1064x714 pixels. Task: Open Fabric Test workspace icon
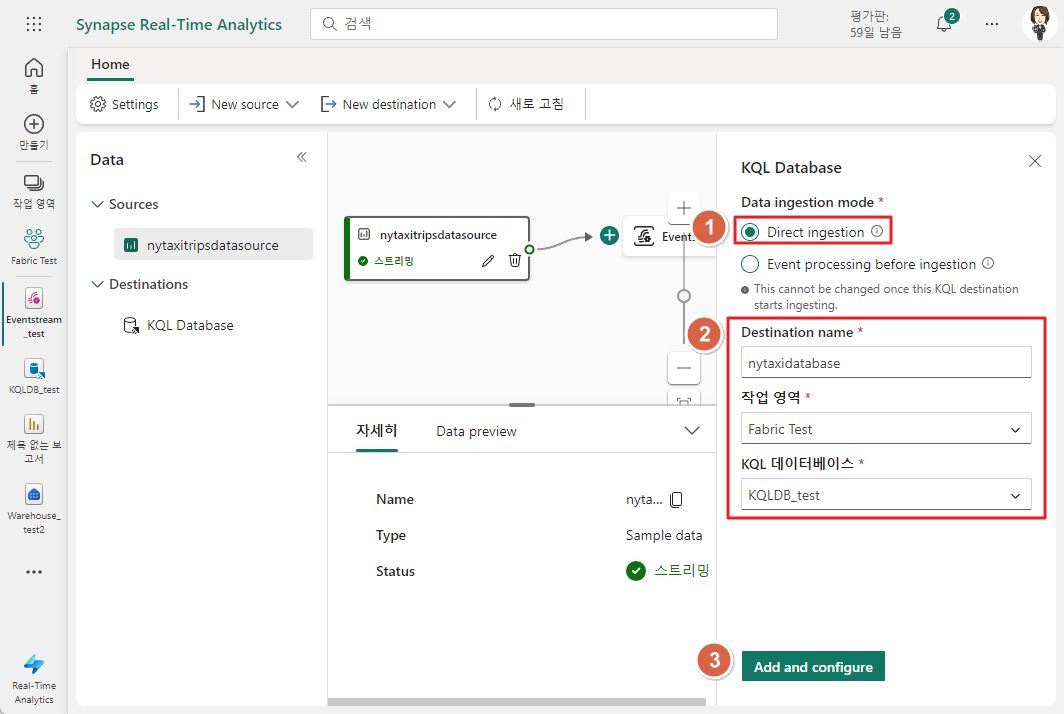click(34, 247)
